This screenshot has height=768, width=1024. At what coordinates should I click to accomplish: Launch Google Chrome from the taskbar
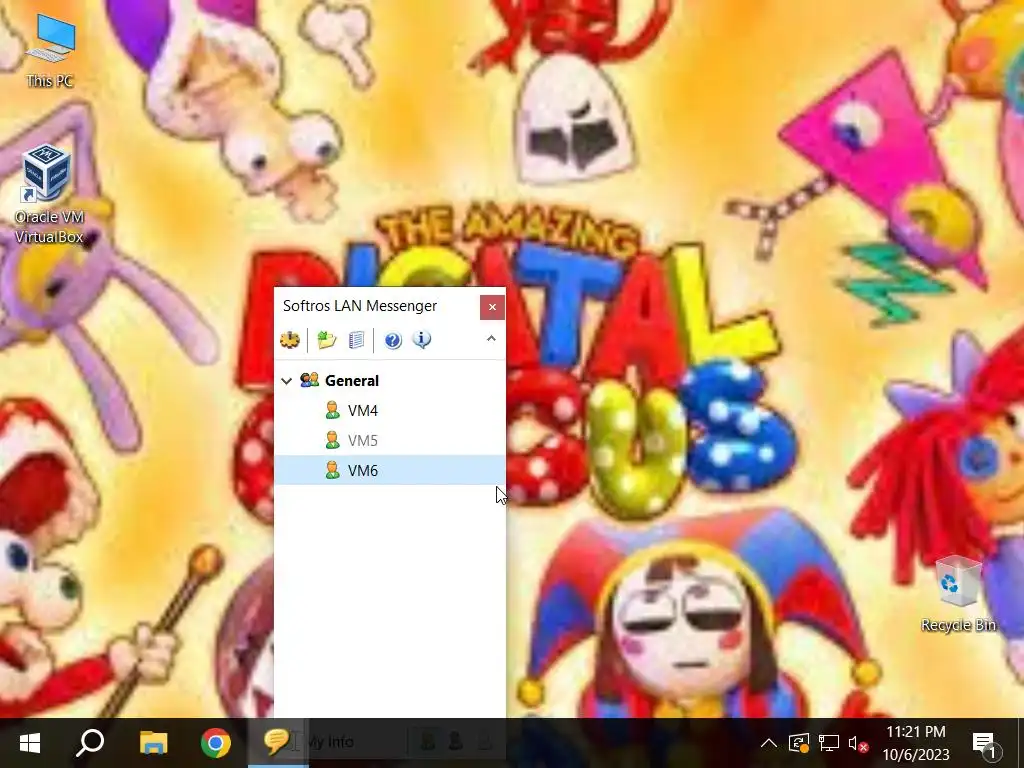(216, 743)
